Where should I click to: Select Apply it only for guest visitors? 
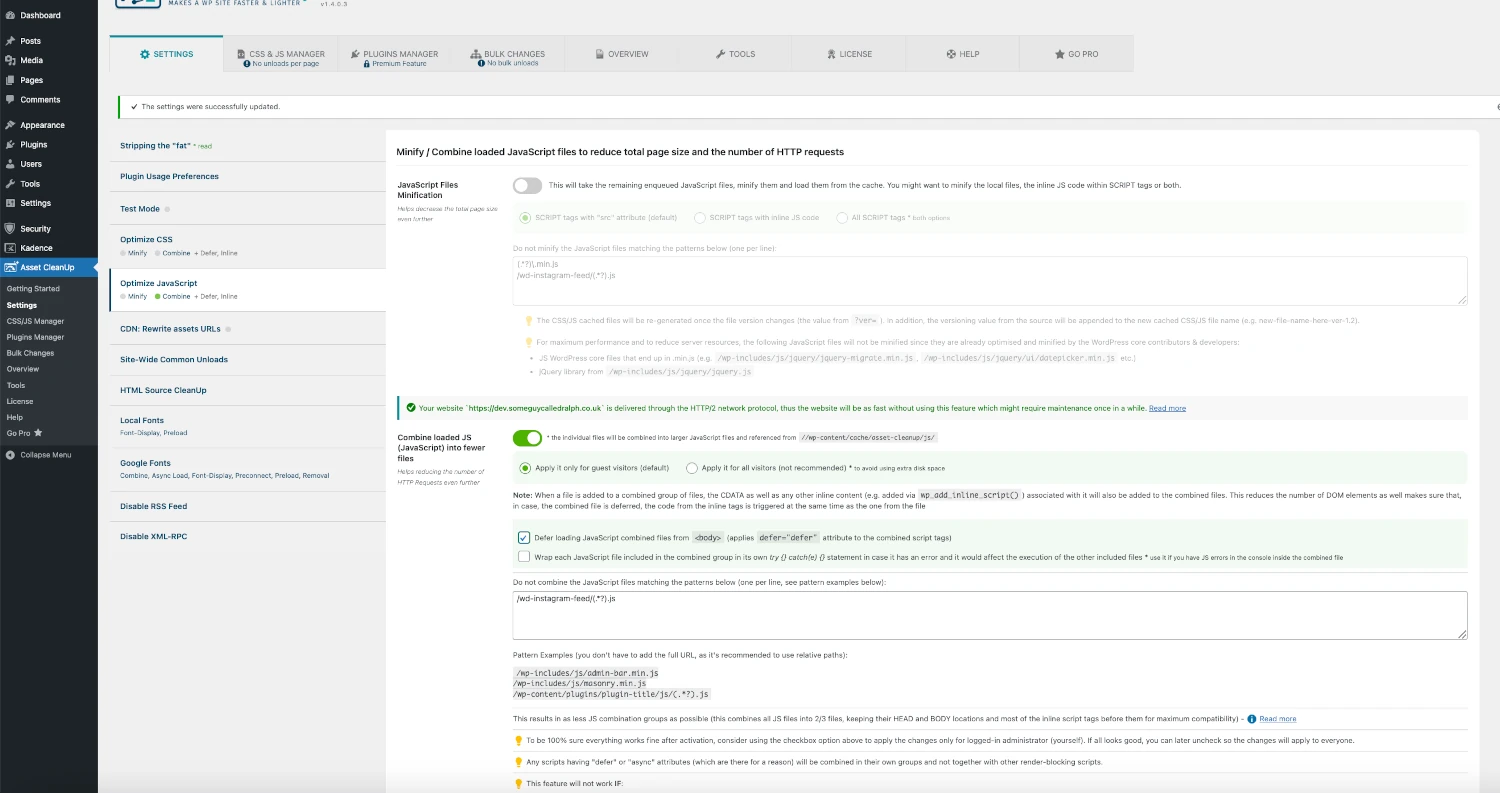point(525,468)
